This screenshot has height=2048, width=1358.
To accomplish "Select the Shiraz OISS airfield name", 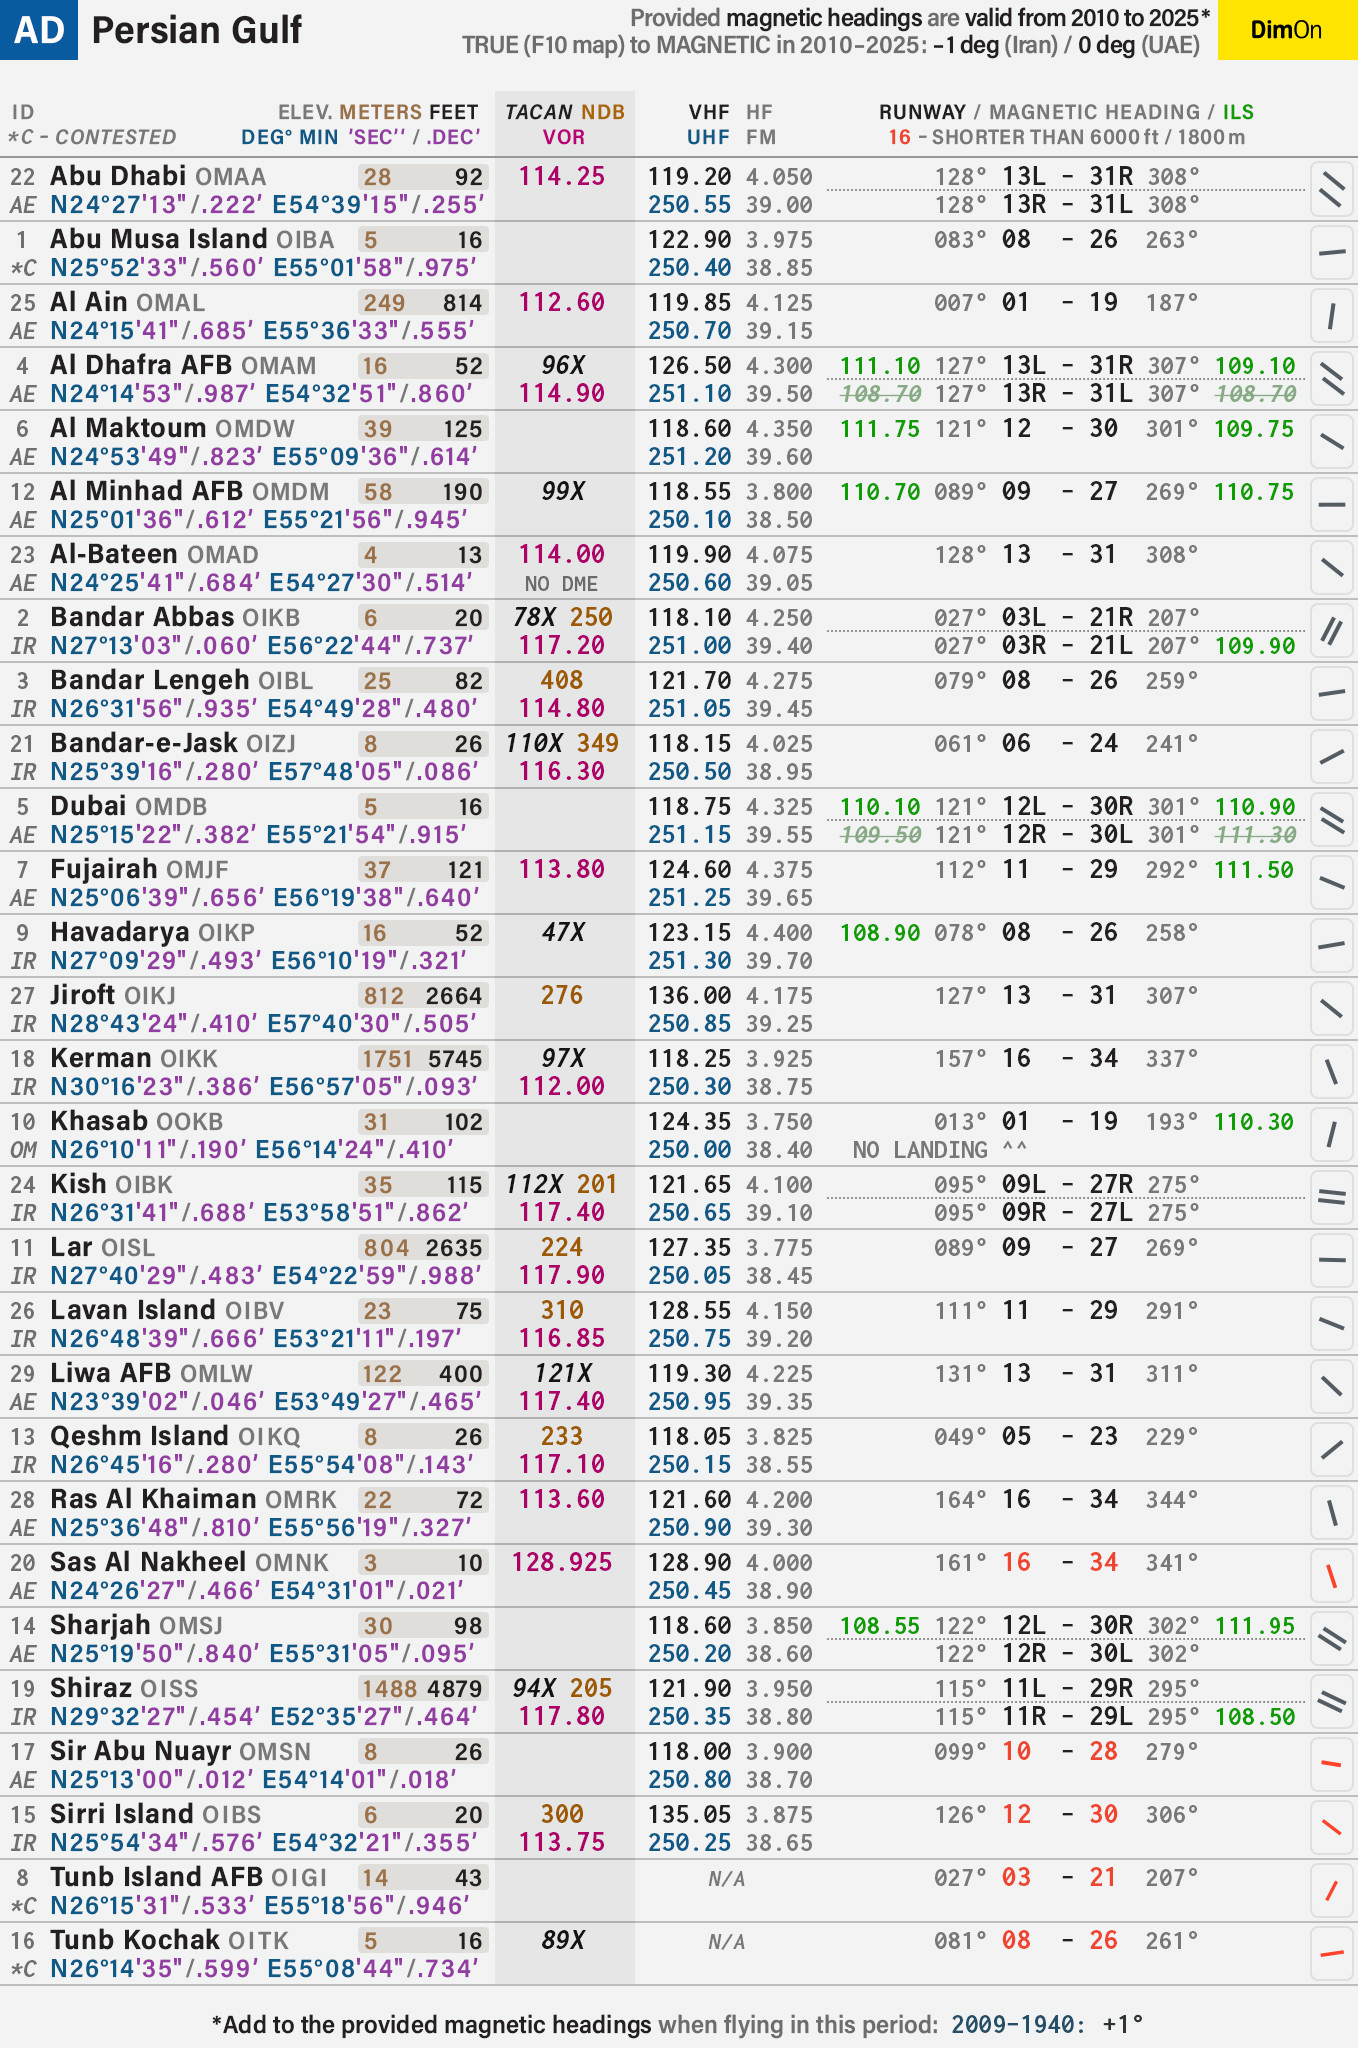I will point(124,1688).
